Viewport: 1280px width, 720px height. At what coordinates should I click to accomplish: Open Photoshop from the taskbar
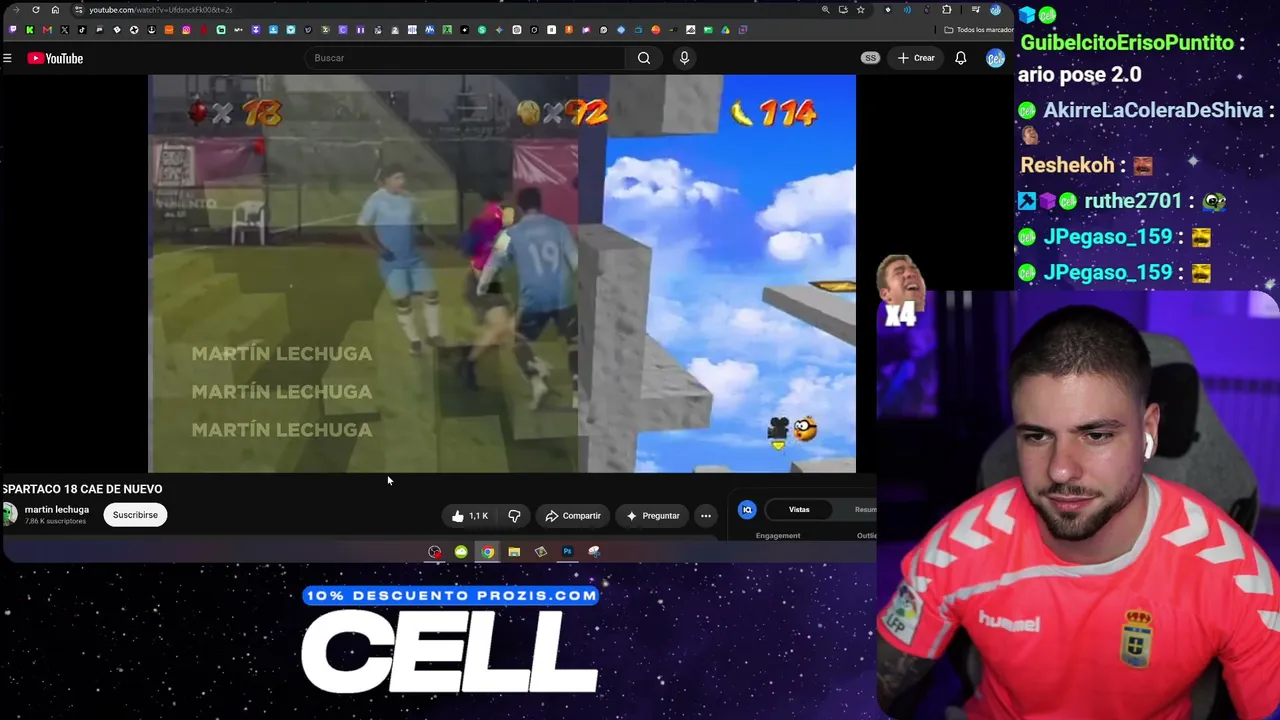pos(567,552)
